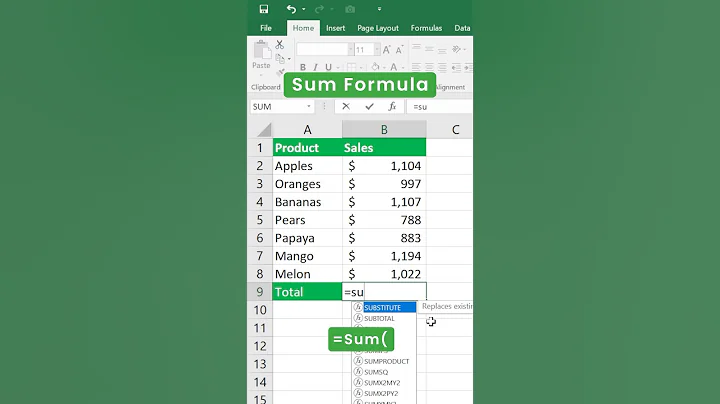
Task: Switch to the Data tab
Action: (x=462, y=28)
